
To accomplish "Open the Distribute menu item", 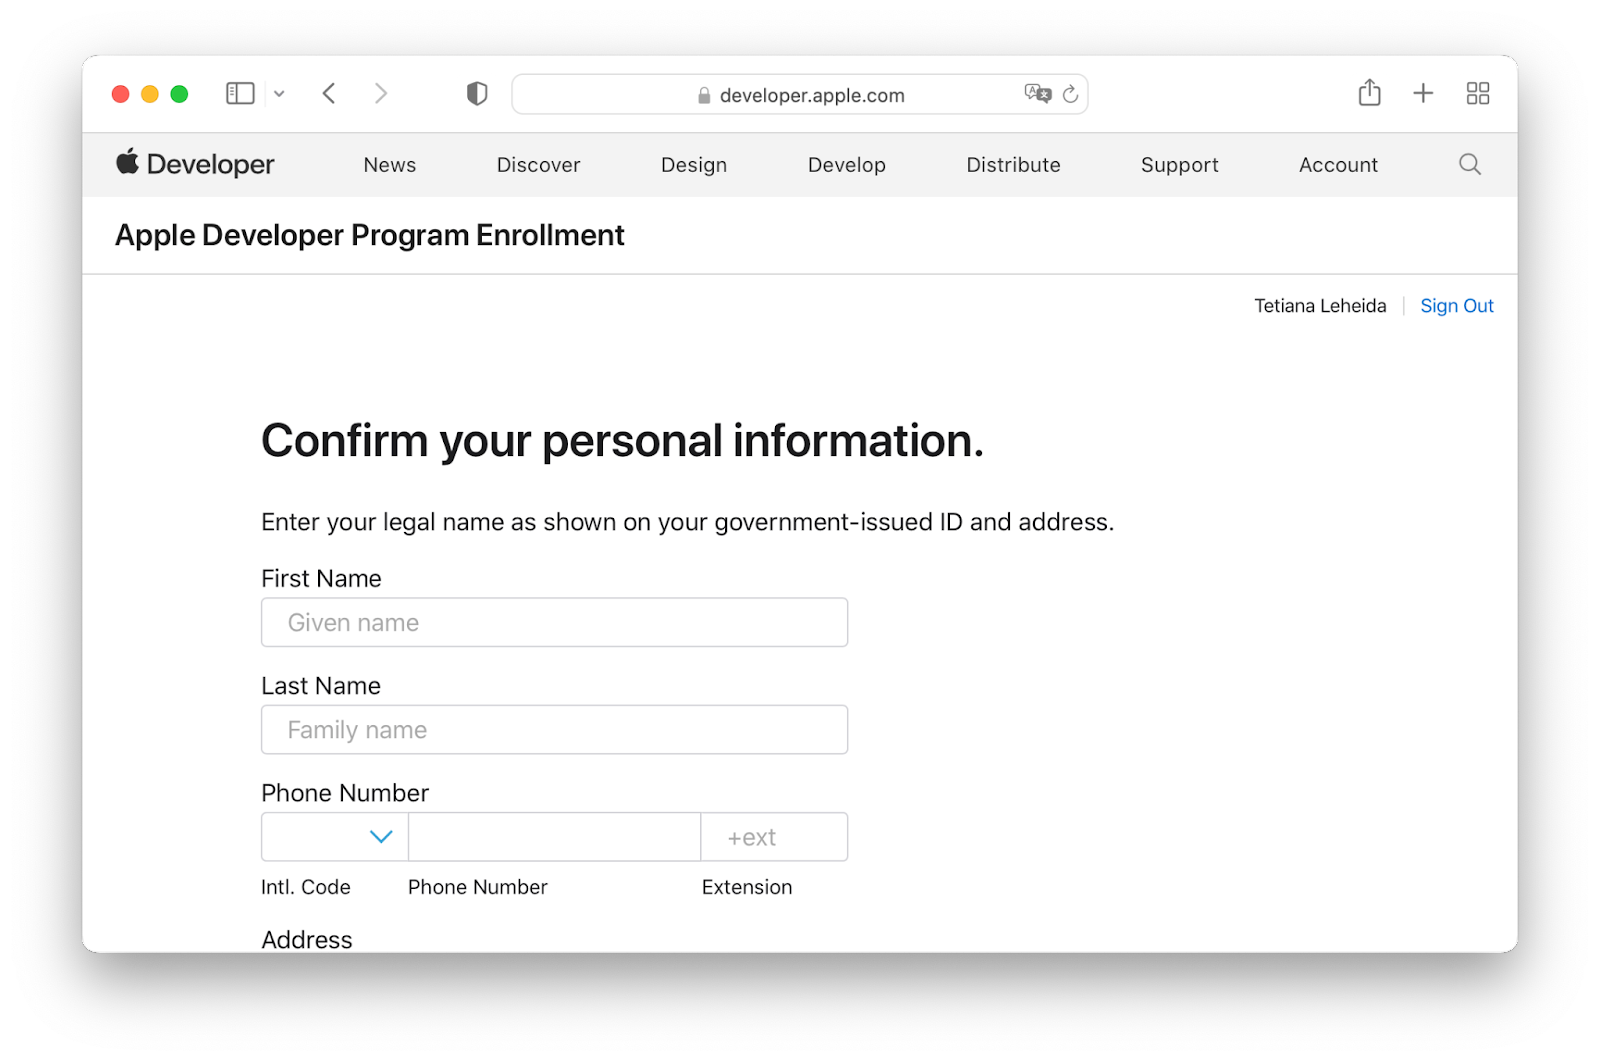I will pyautogui.click(x=1013, y=165).
